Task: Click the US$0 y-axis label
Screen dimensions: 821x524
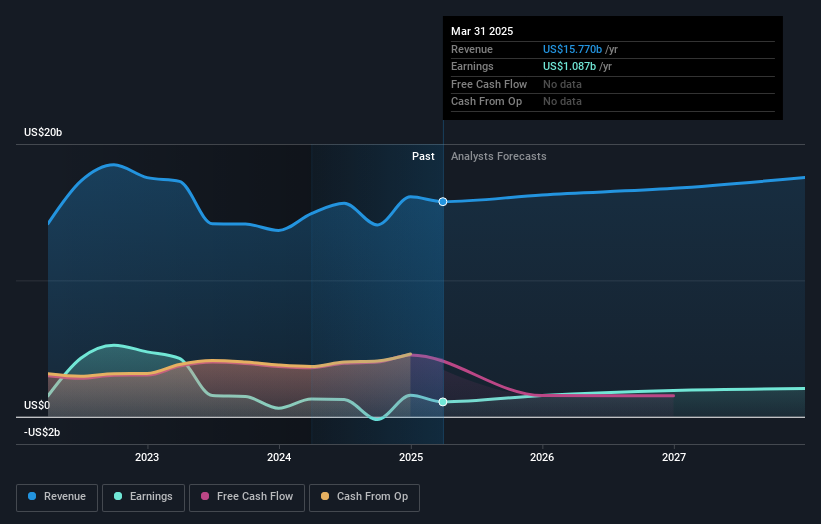Action: [x=37, y=405]
